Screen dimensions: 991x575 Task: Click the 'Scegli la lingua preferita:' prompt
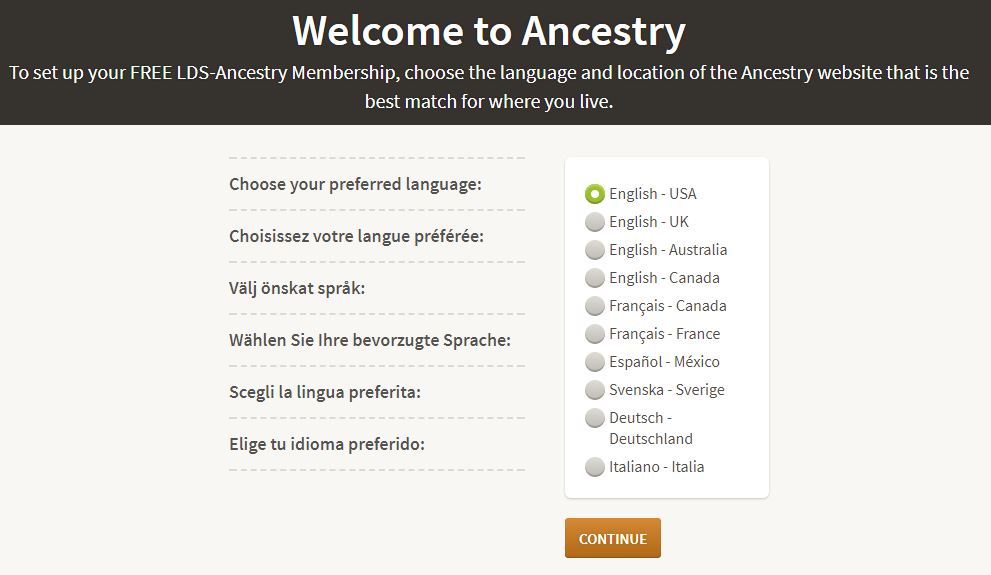[325, 392]
